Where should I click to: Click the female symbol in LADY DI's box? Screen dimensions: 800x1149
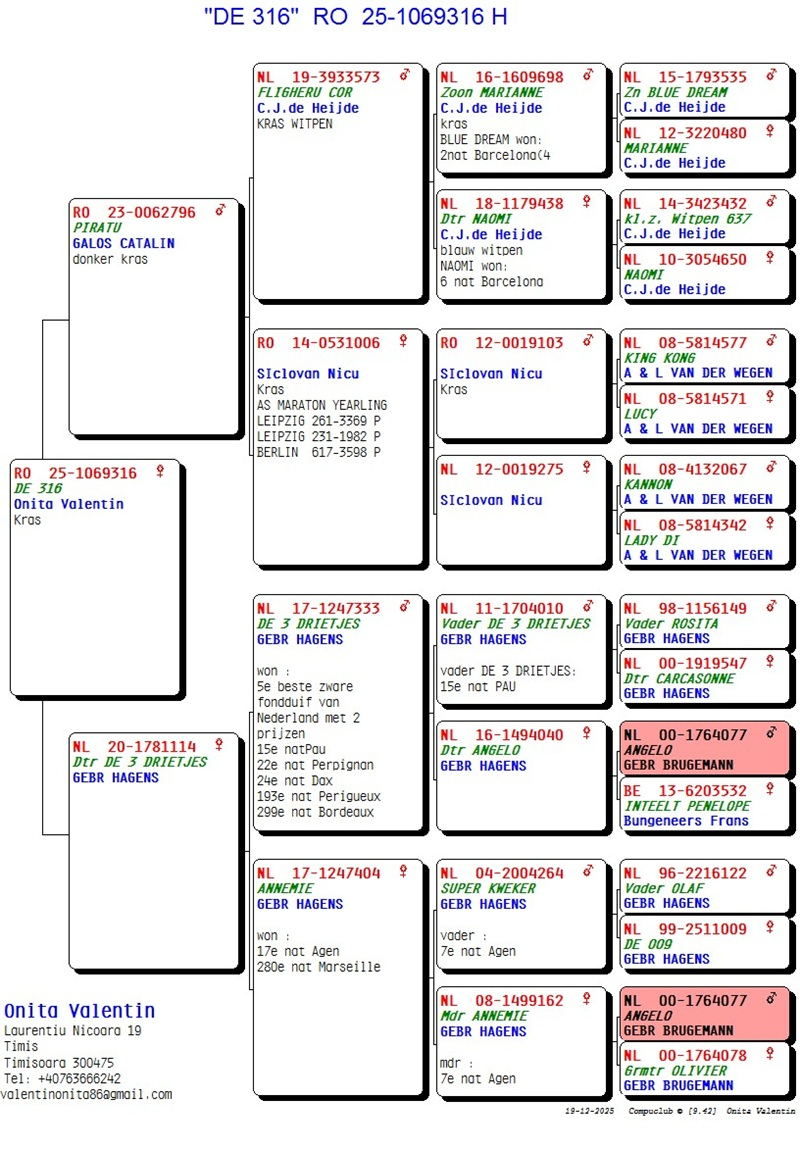(x=770, y=524)
